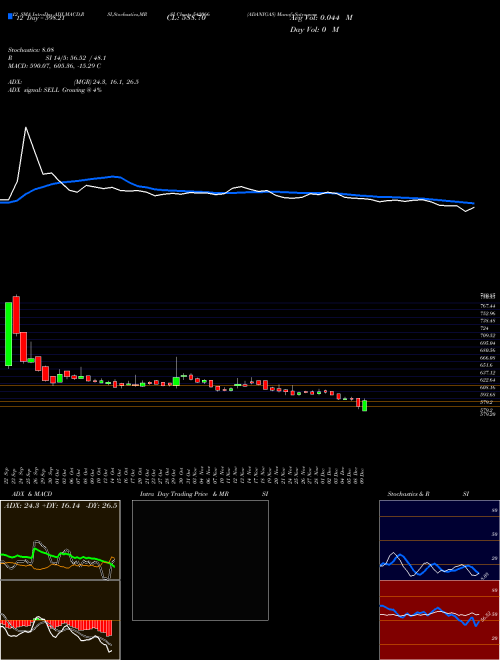Click the MACD values line
Image resolution: width=500 pixels, height=660 pixels.
[54, 66]
